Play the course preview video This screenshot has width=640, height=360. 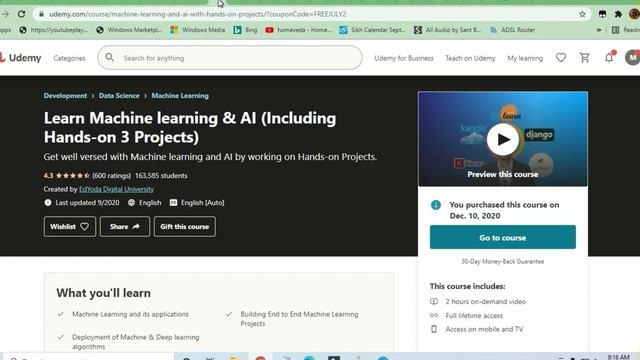click(x=503, y=140)
